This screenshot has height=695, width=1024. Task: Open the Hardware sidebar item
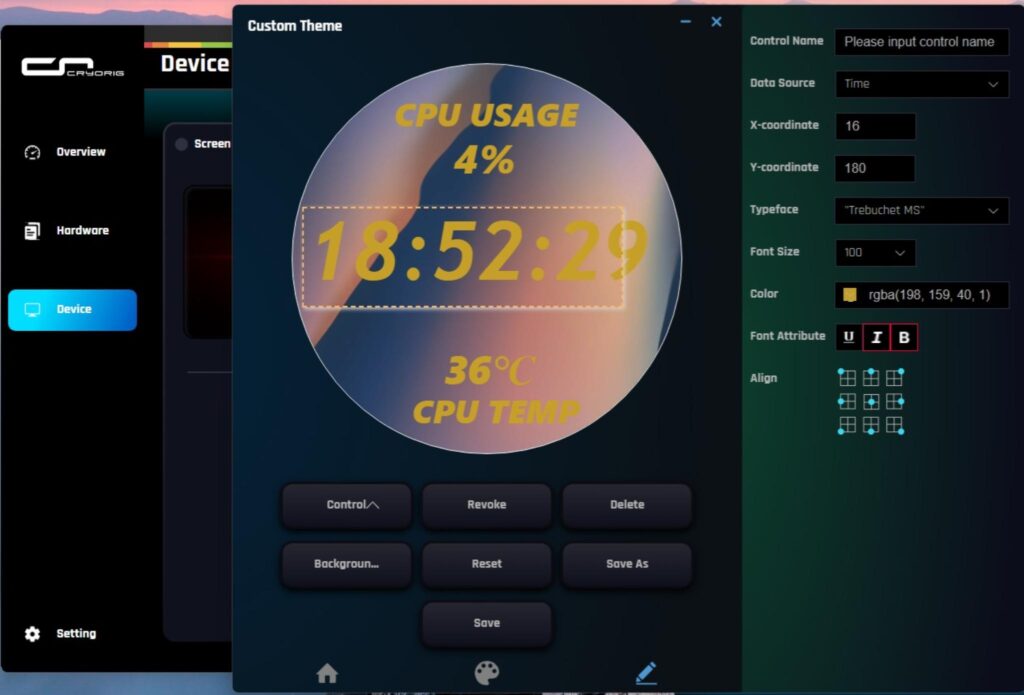tap(72, 231)
